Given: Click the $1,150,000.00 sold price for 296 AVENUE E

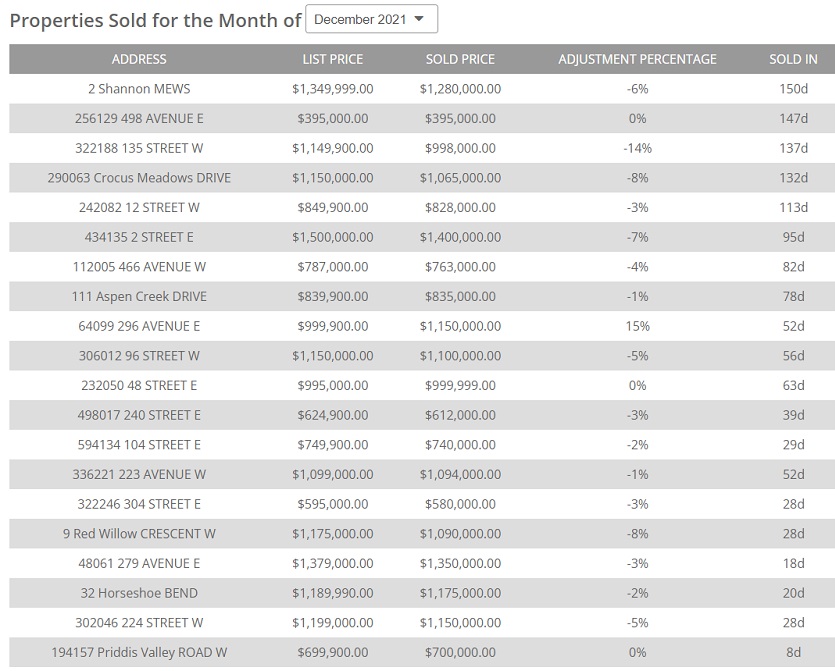Looking at the screenshot, I should pyautogui.click(x=460, y=326).
